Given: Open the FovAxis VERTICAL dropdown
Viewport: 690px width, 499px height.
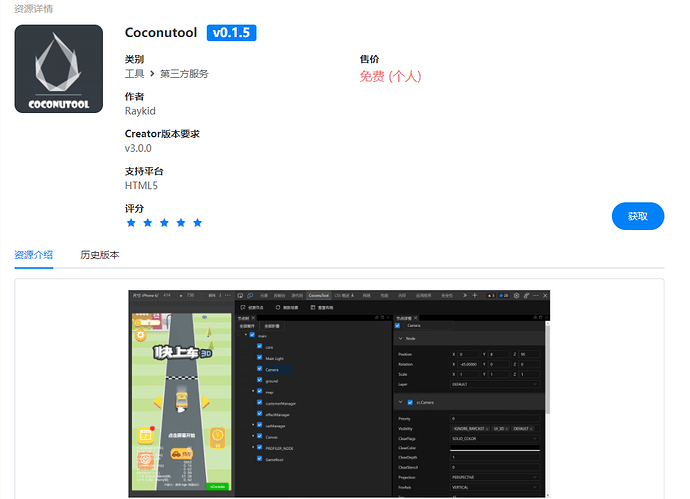Looking at the screenshot, I should tap(495, 487).
